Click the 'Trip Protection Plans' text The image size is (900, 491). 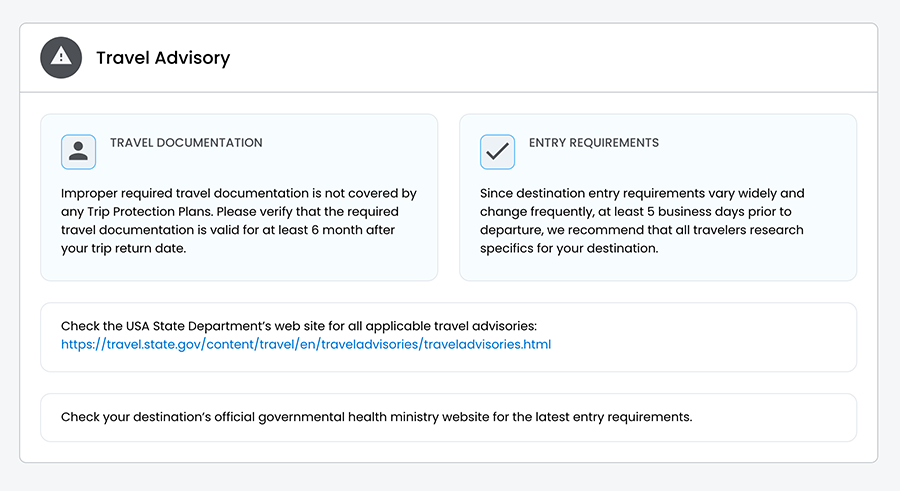tap(149, 212)
